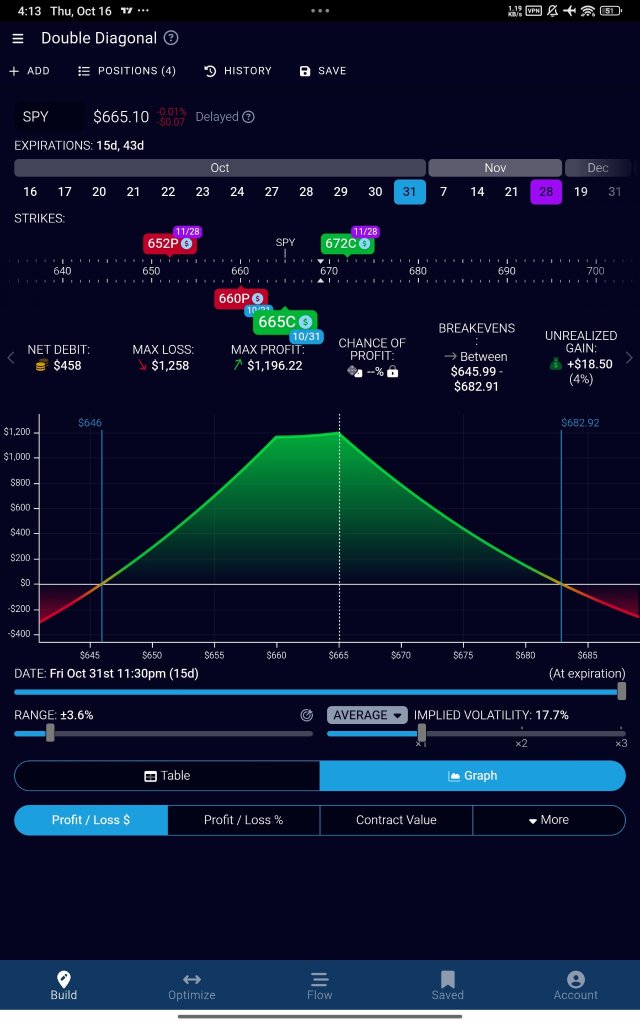Select the Nov 28 expiration date
Image resolution: width=640 pixels, height=1024 pixels.
click(x=546, y=192)
